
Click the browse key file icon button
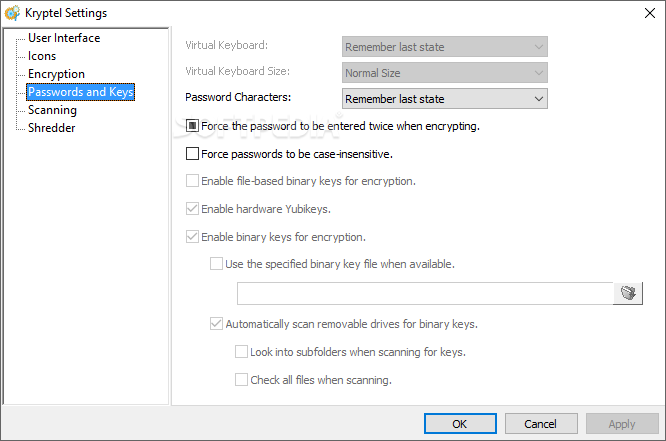628,293
